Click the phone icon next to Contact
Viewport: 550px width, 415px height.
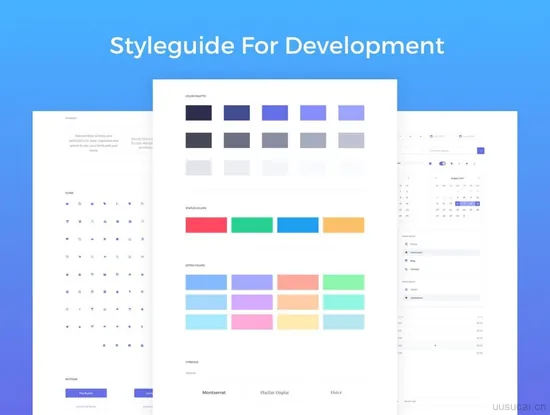(x=406, y=269)
